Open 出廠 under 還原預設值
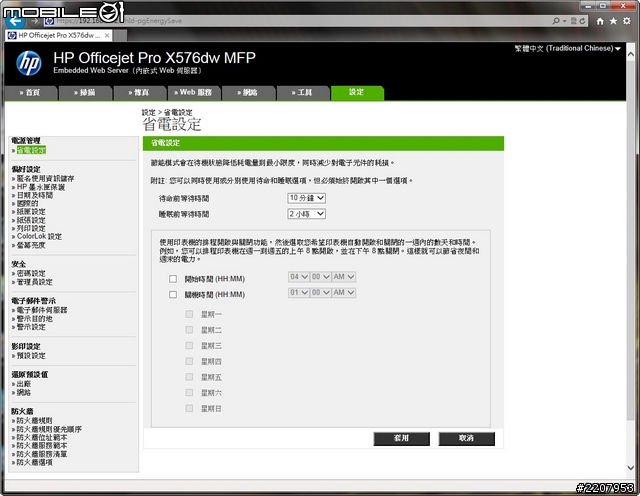The height and width of the screenshot is (496, 640). click(x=24, y=384)
